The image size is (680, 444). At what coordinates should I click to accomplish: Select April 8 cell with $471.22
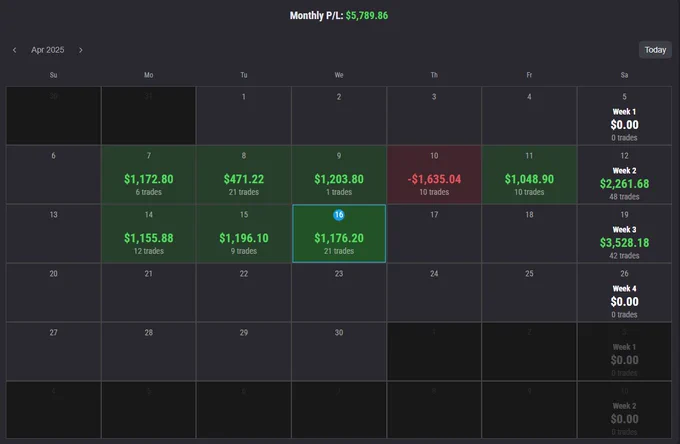(244, 174)
